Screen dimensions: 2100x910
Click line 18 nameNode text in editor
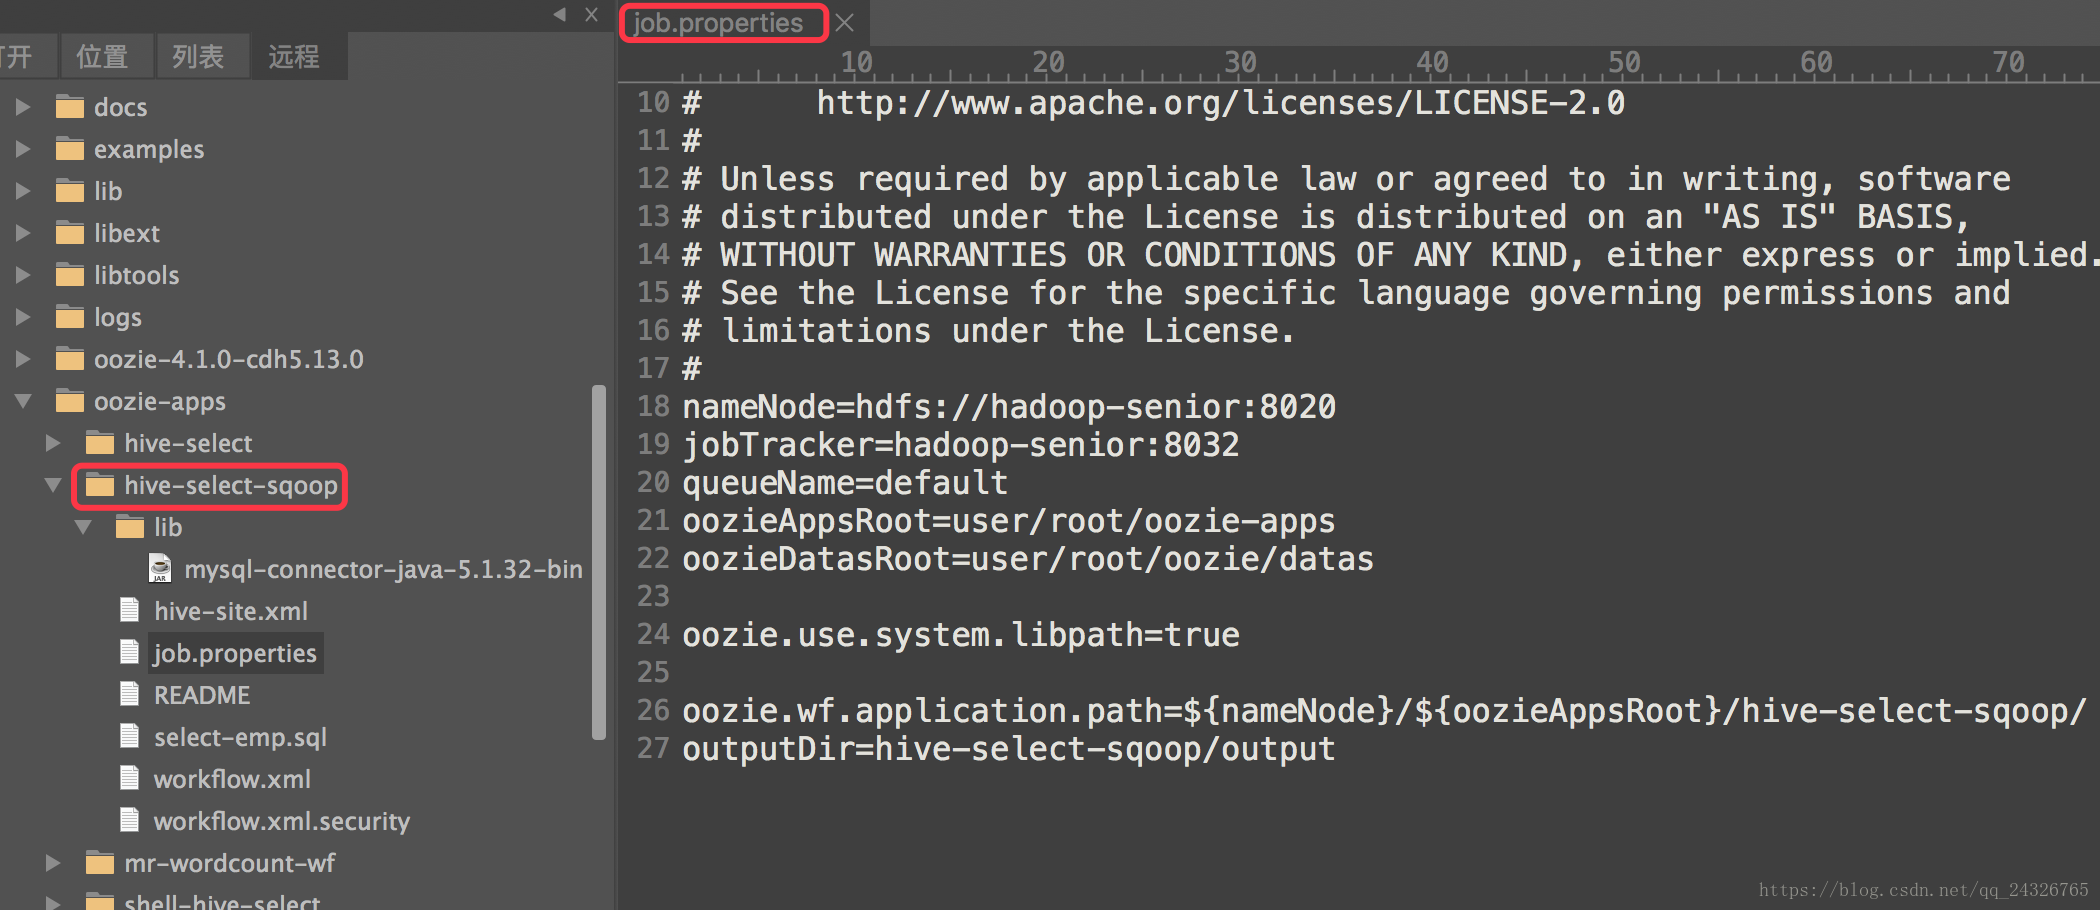coord(1009,406)
